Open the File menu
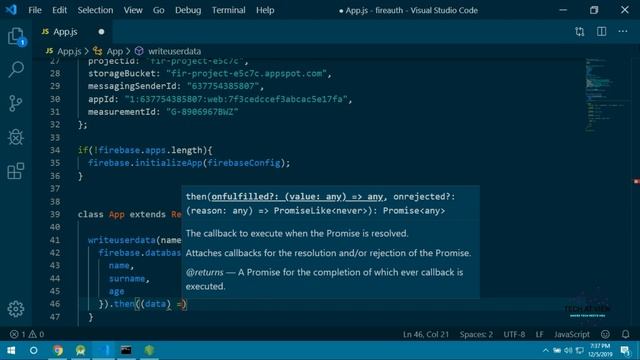The image size is (640, 360). point(35,10)
